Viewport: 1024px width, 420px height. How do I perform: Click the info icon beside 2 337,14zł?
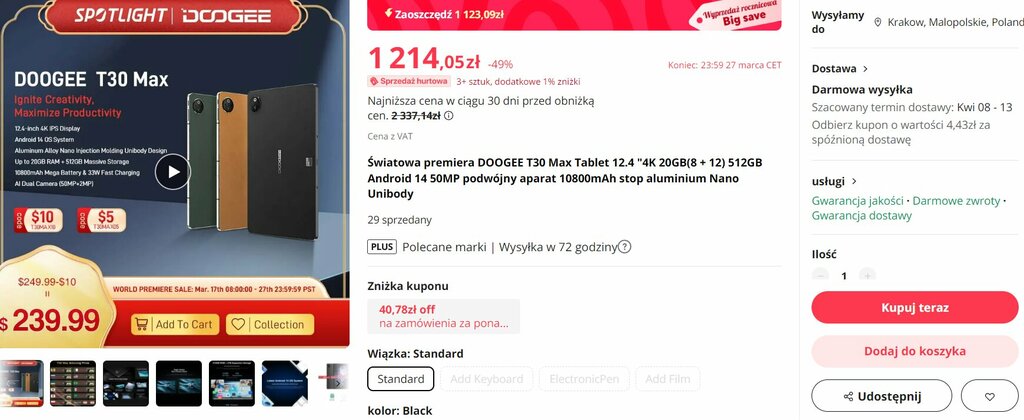[x=449, y=116]
